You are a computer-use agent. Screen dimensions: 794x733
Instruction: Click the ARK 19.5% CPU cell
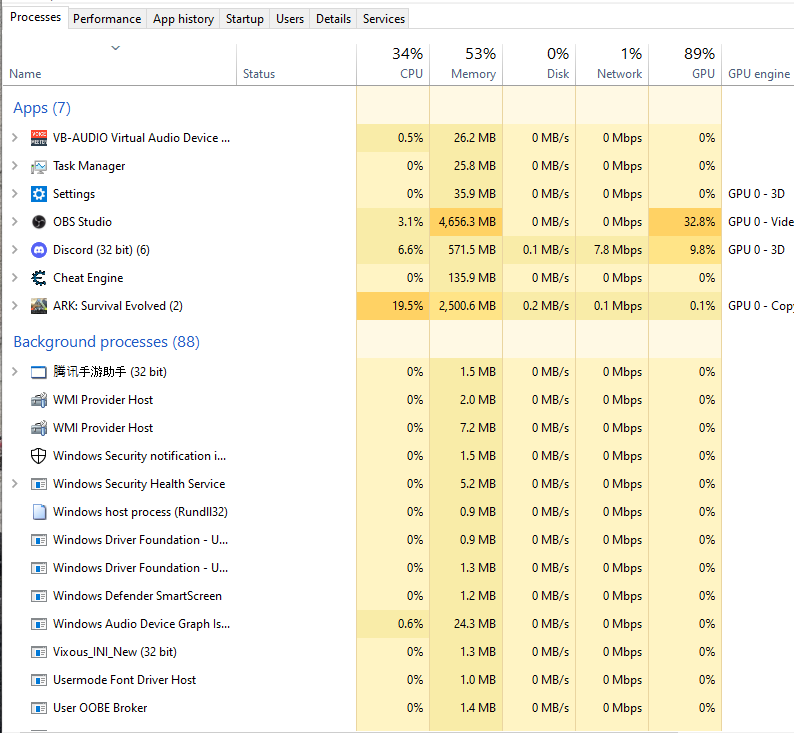coord(393,306)
